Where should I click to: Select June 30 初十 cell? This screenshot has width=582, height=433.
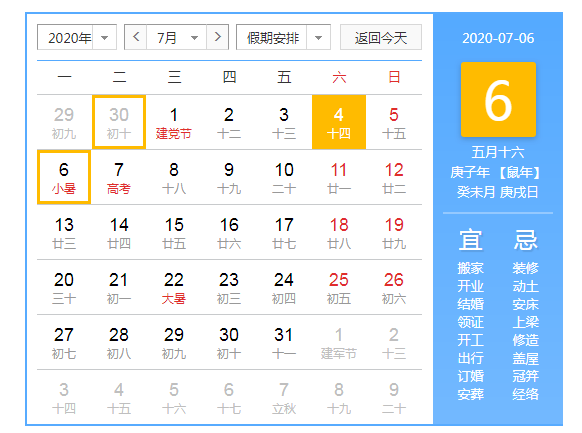[x=119, y=122]
